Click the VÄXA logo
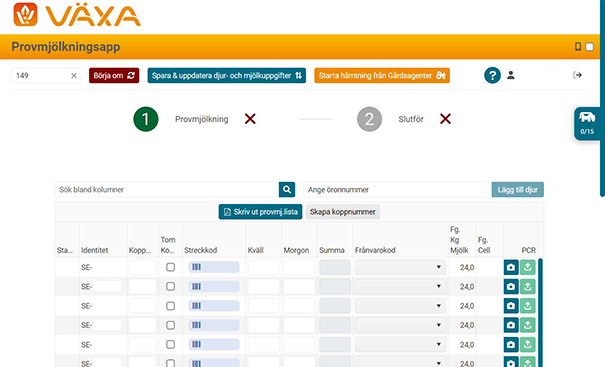The height and width of the screenshot is (367, 605). click(77, 15)
